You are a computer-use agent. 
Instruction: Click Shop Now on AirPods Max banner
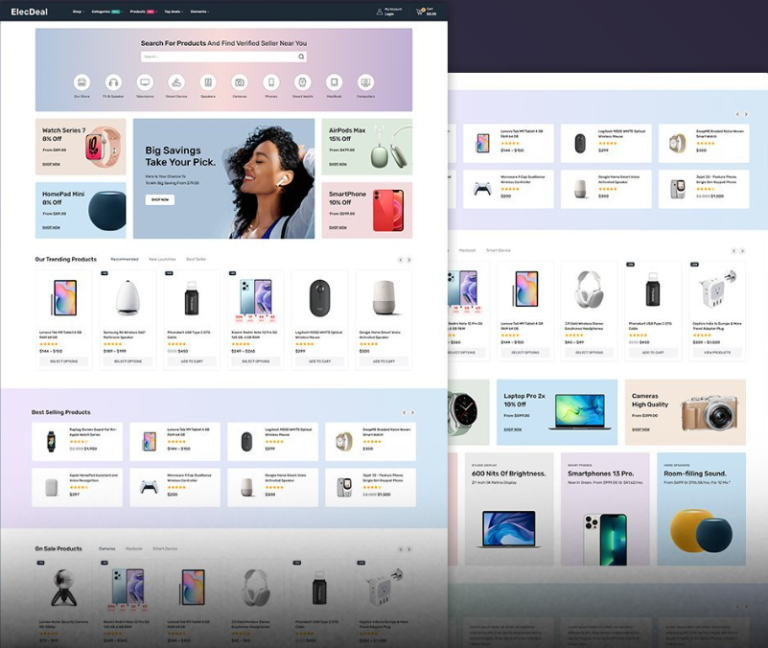pos(337,164)
